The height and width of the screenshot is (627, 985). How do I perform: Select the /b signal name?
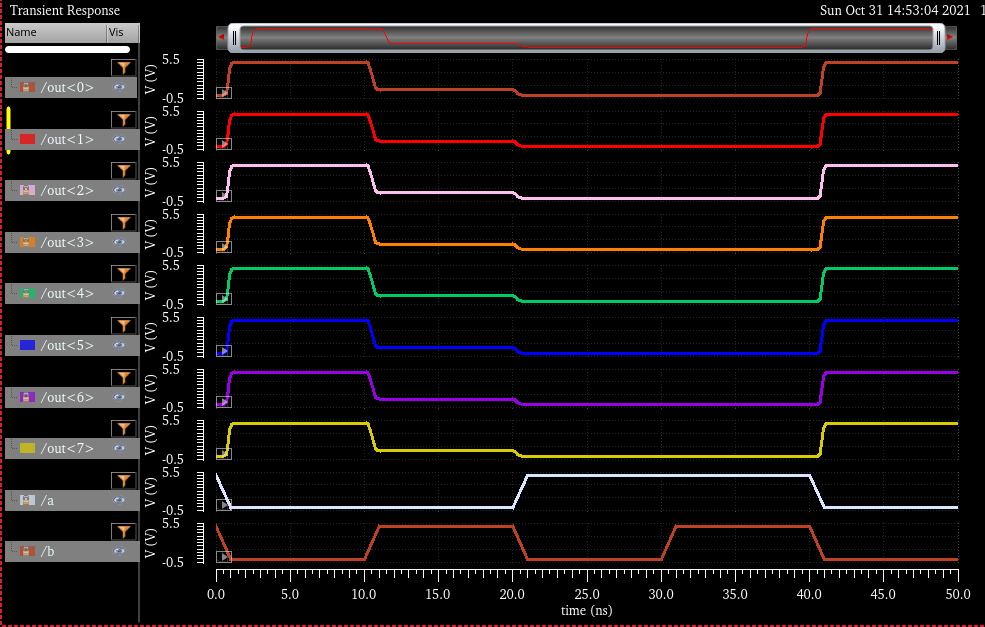48,552
